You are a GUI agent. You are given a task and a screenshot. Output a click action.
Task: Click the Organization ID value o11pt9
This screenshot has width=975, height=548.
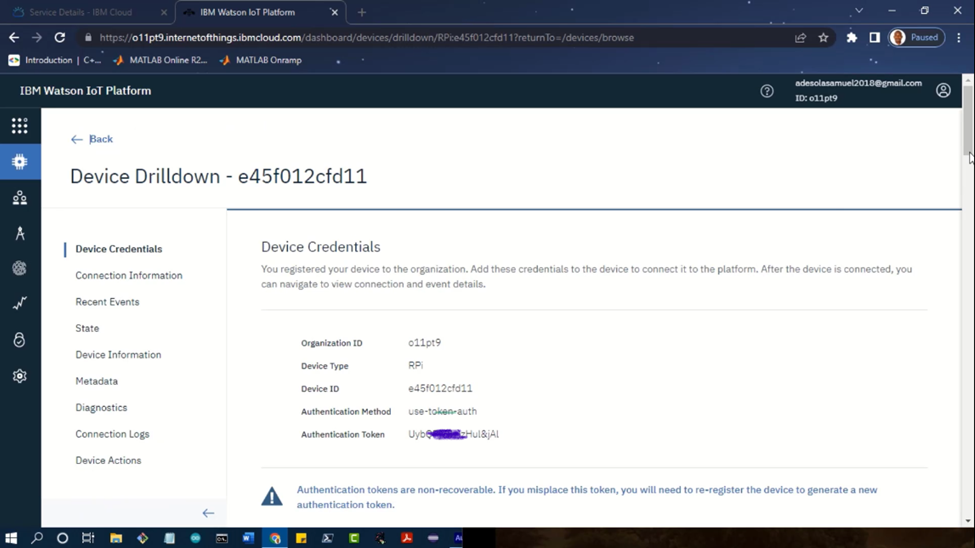pyautogui.click(x=425, y=343)
